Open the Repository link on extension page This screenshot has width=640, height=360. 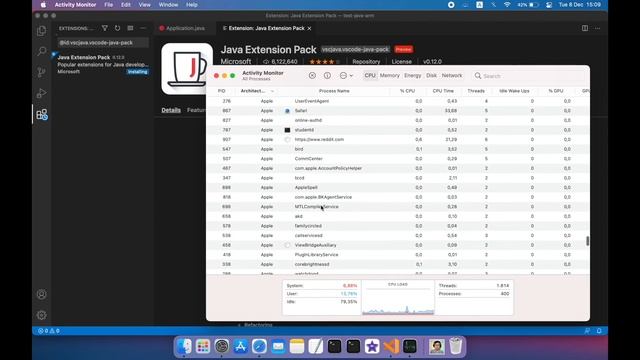[x=366, y=62]
